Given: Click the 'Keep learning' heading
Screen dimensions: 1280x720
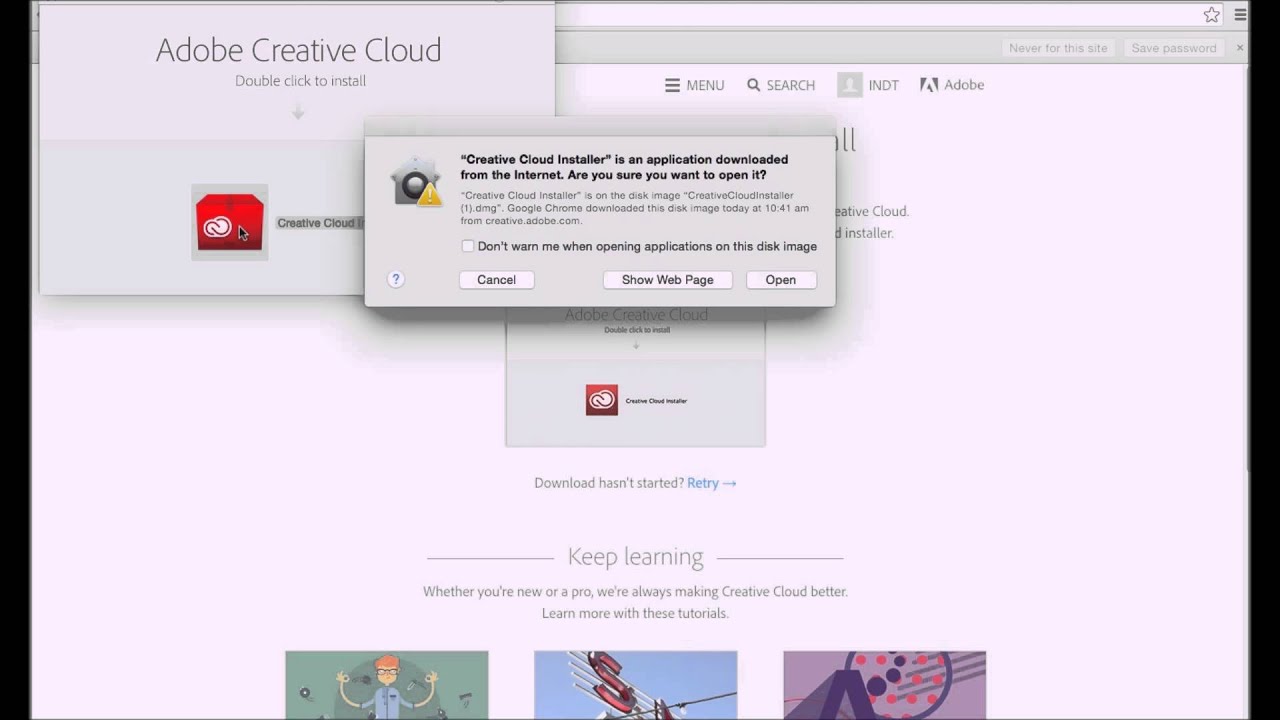Looking at the screenshot, I should pyautogui.click(x=635, y=557).
